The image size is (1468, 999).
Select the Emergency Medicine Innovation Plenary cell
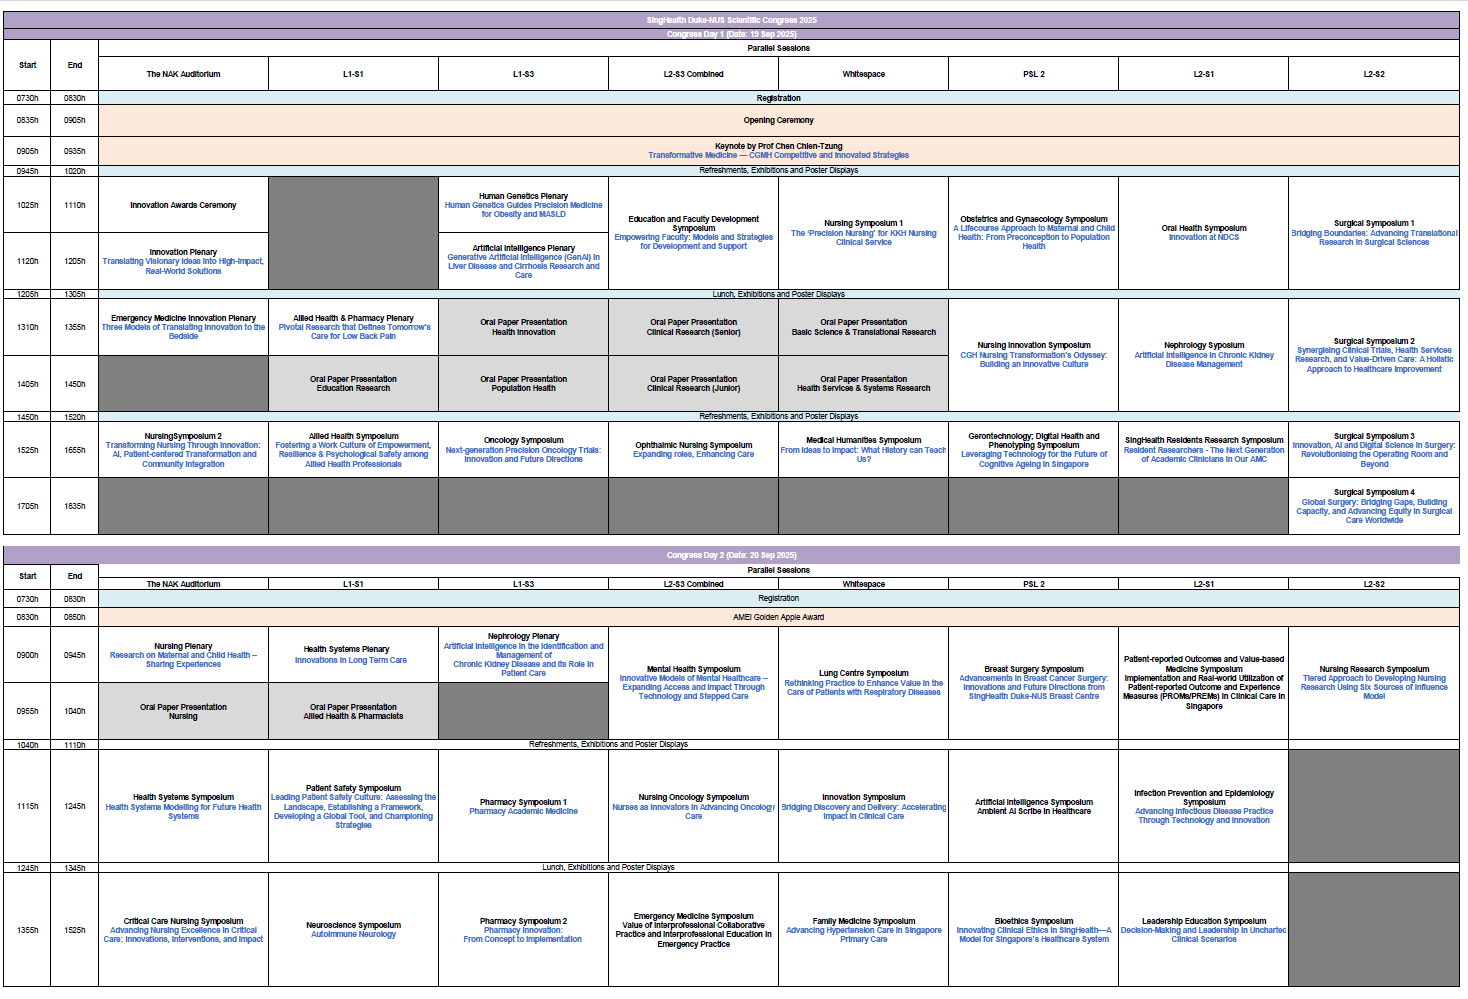[x=183, y=327]
